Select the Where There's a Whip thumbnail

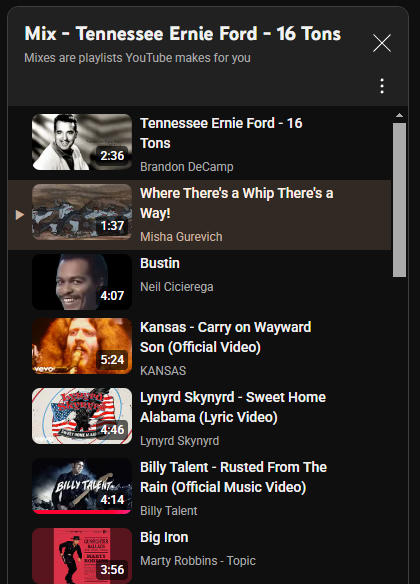[82, 212]
